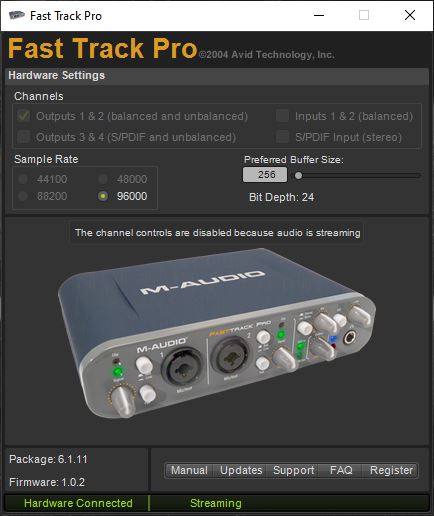Image resolution: width=434 pixels, height=516 pixels.
Task: Click the Register button
Action: click(x=391, y=470)
